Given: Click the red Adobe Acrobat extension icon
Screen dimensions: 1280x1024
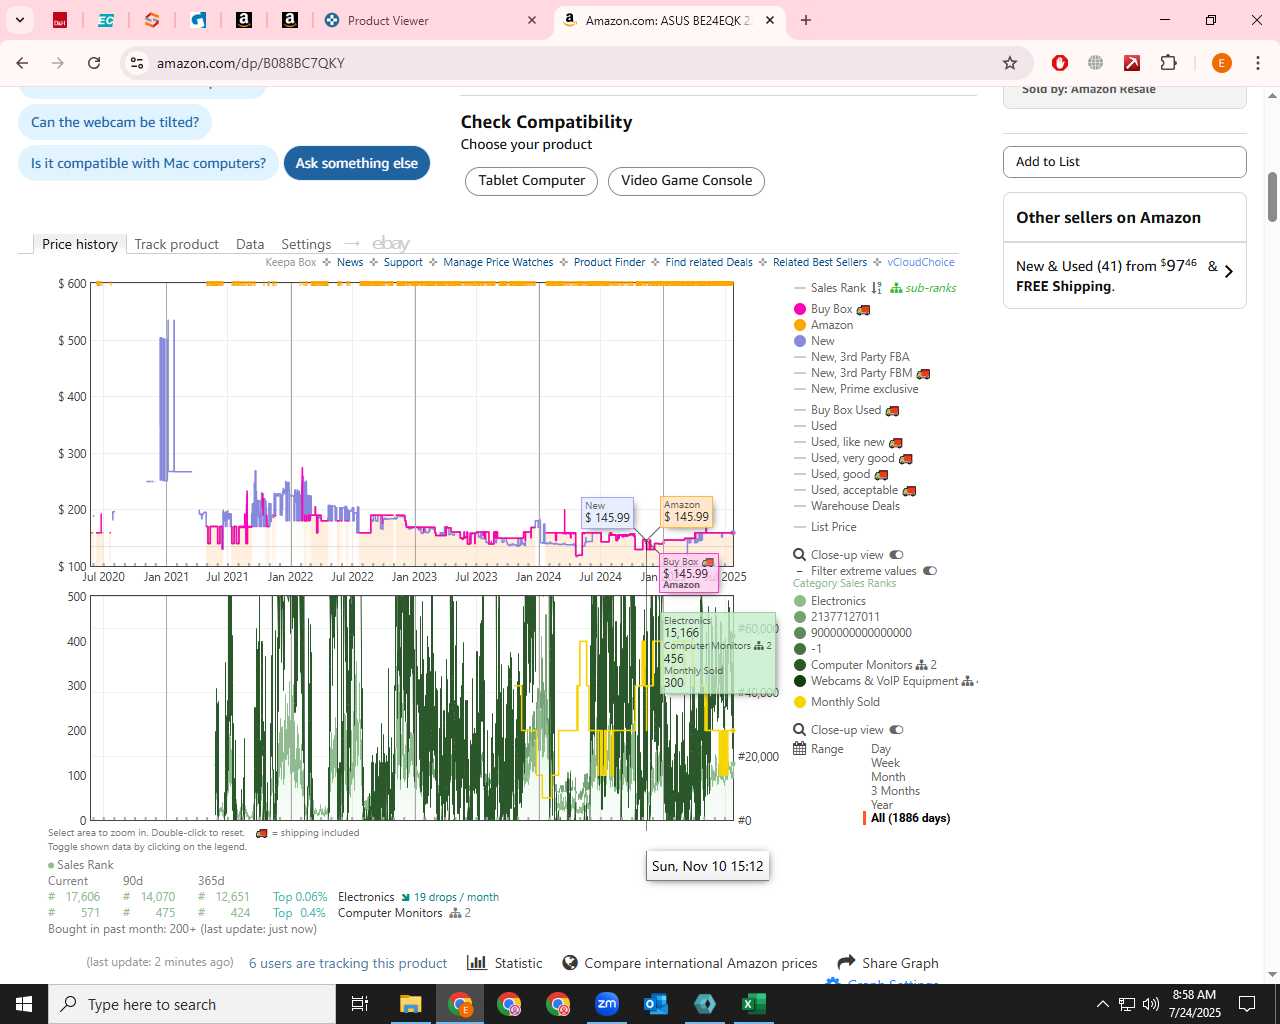Looking at the screenshot, I should (x=1132, y=63).
